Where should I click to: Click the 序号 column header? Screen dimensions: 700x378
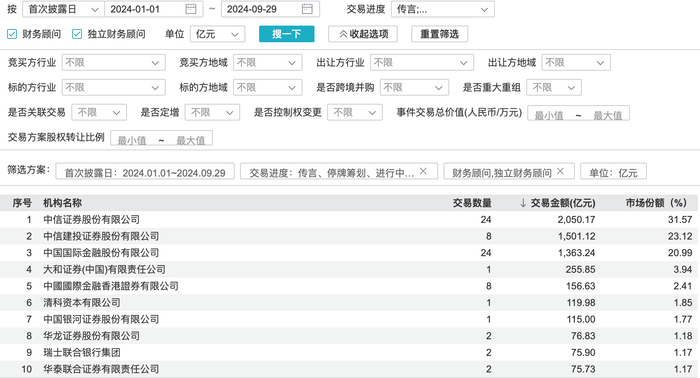22,203
